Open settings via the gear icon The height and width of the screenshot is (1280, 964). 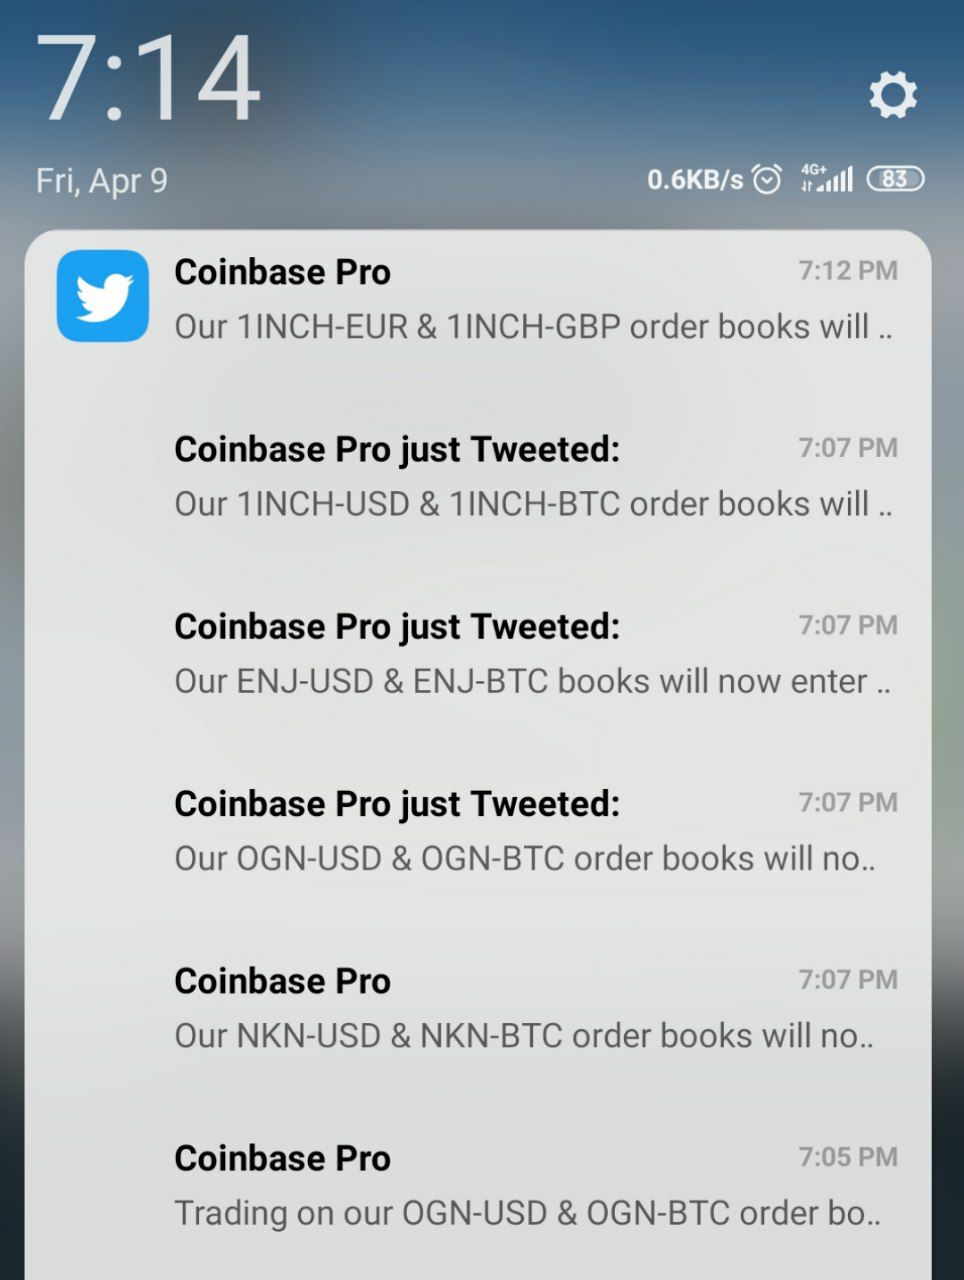pos(892,95)
